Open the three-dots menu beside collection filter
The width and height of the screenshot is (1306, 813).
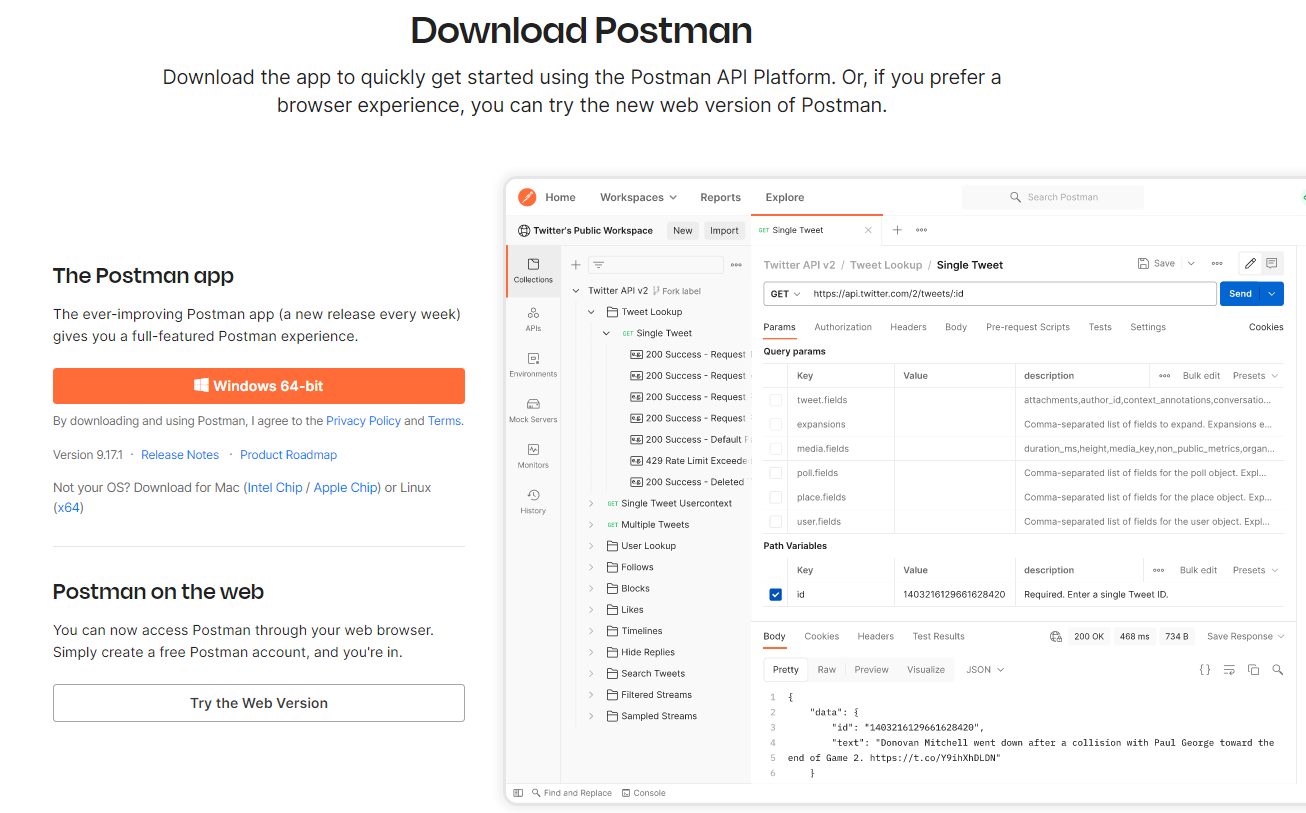coord(736,265)
